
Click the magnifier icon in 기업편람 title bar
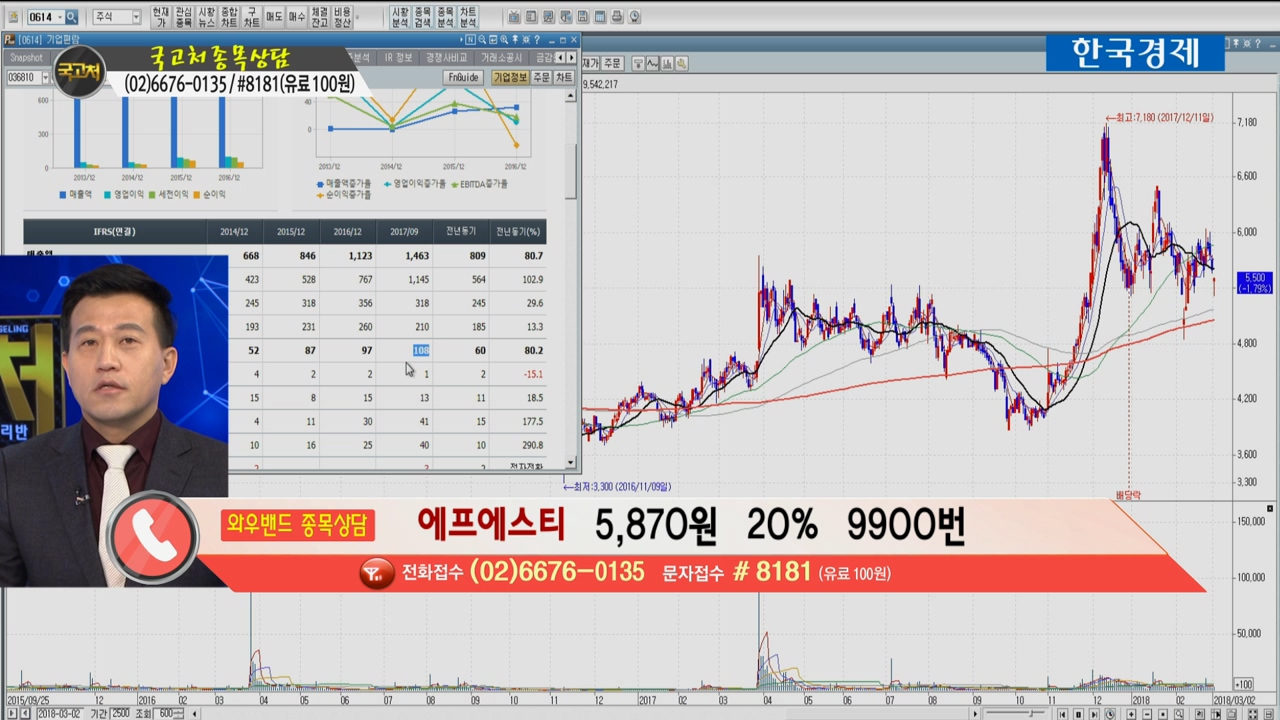click(x=482, y=40)
